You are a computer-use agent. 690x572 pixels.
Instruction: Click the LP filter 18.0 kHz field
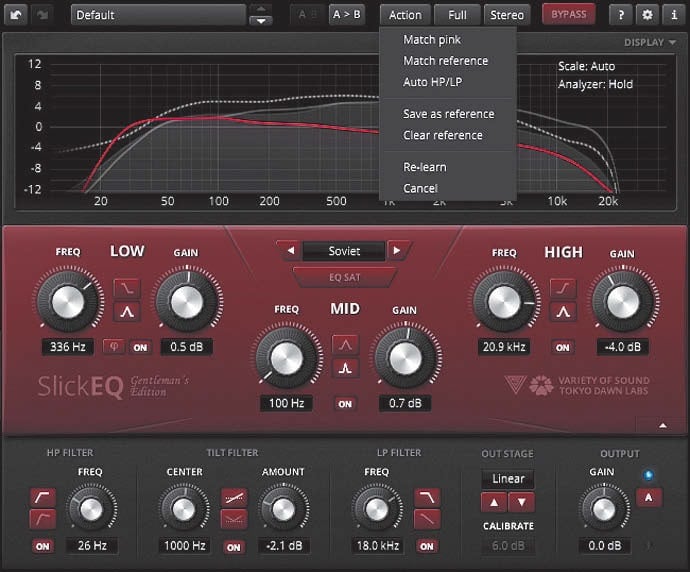coord(378,546)
